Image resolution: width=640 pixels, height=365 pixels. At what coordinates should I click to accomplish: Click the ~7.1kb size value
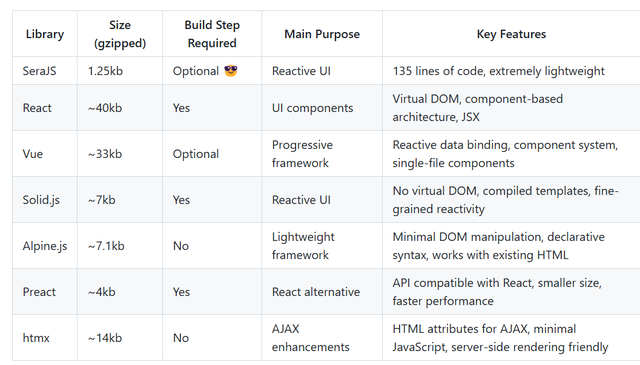click(106, 246)
